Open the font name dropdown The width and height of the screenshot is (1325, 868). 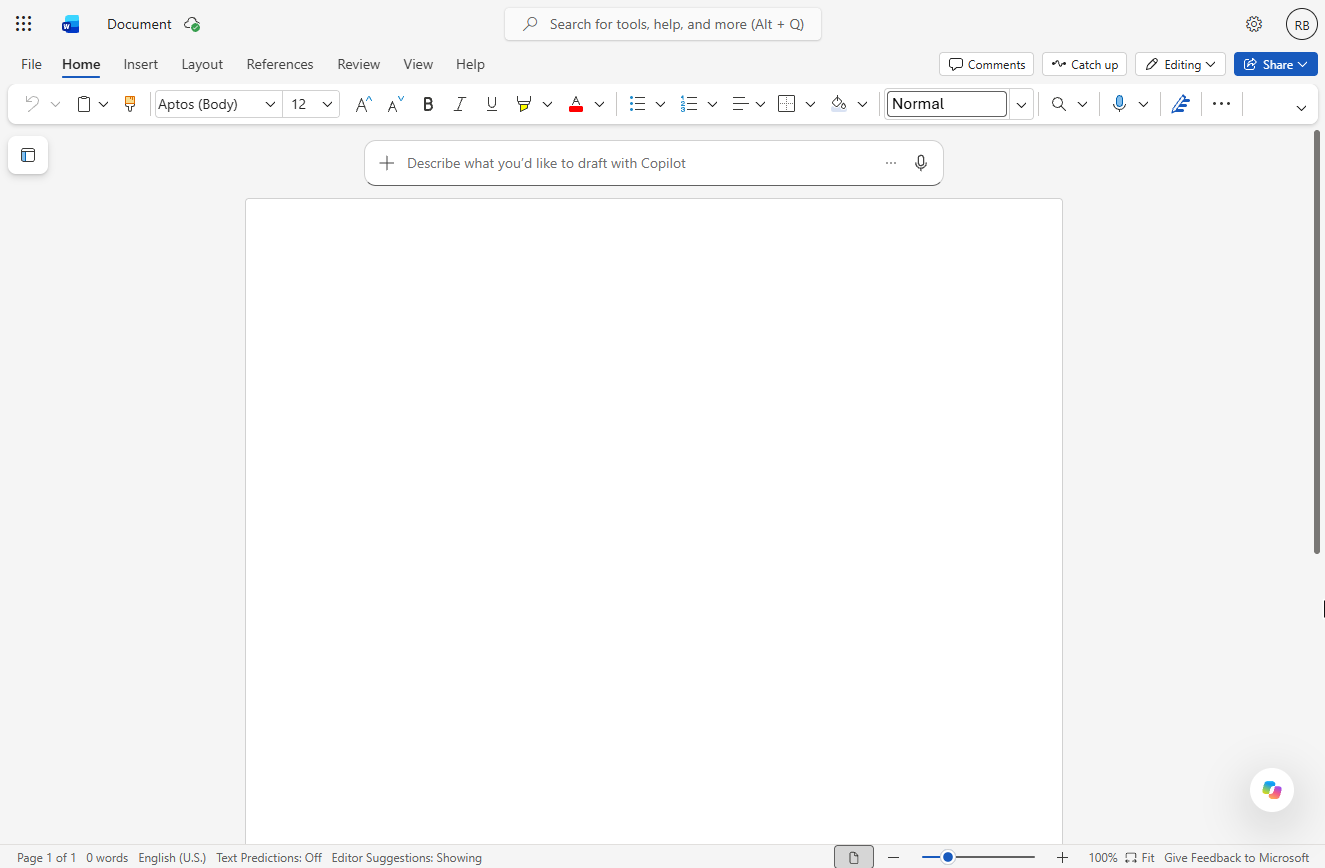270,104
